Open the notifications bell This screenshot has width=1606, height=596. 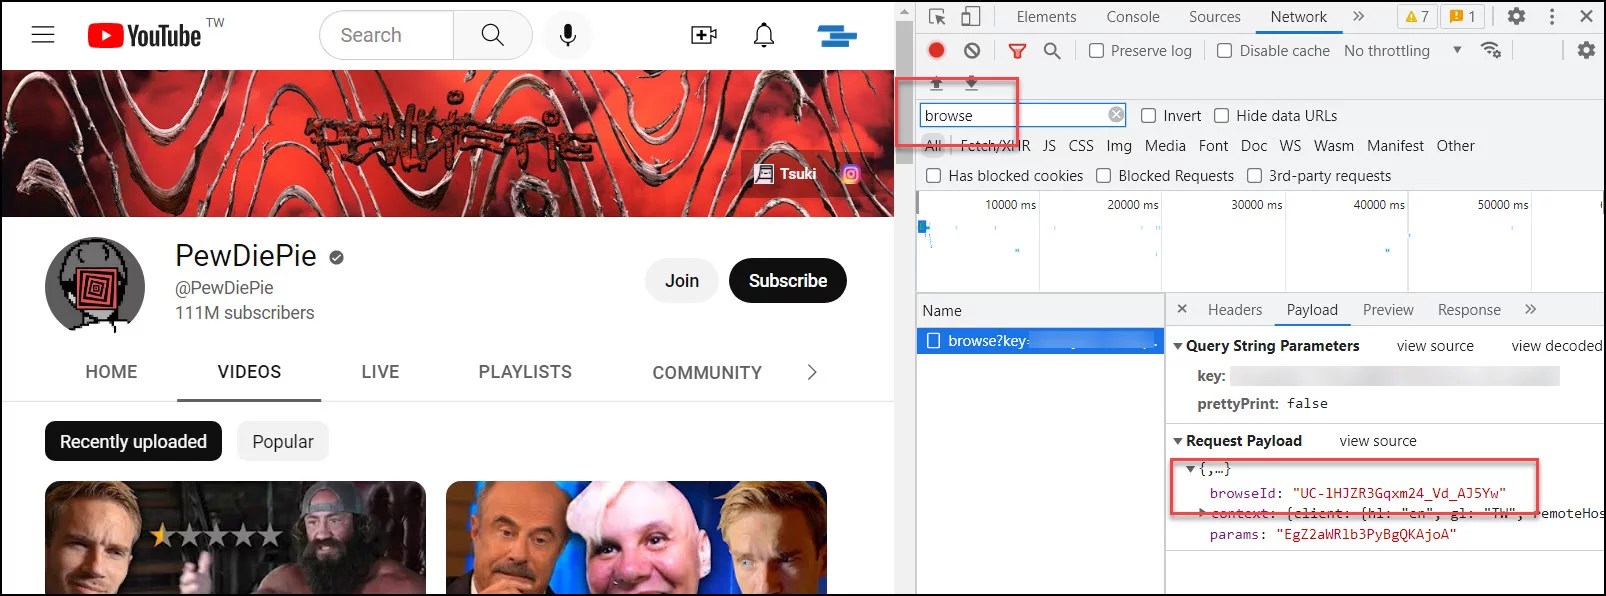(764, 35)
